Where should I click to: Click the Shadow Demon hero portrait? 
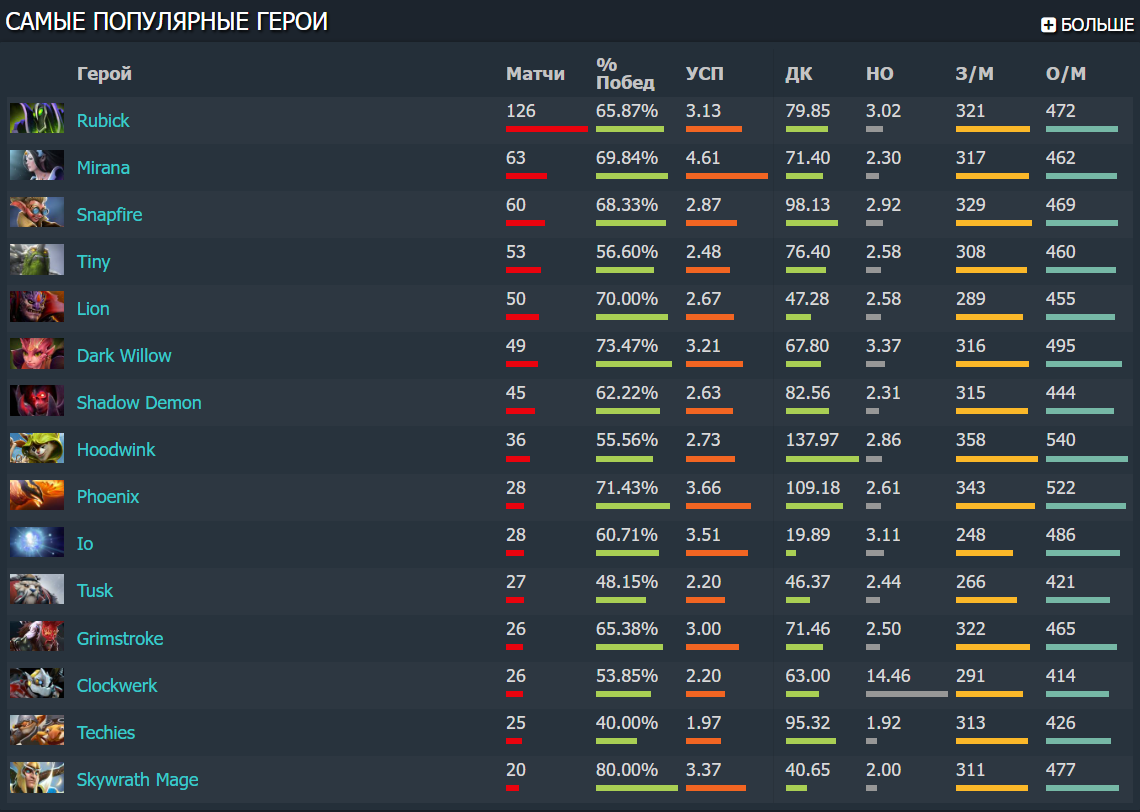(37, 401)
